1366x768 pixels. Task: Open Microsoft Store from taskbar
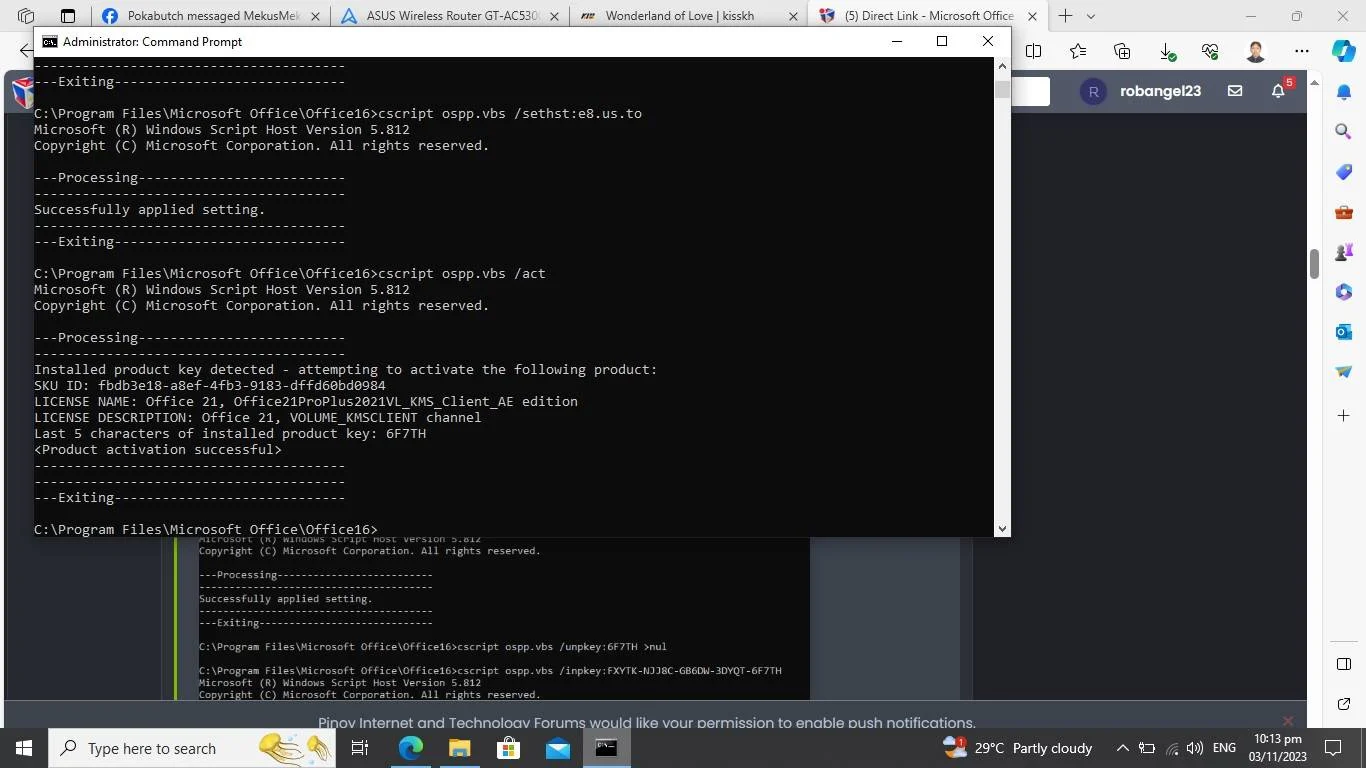pos(508,747)
